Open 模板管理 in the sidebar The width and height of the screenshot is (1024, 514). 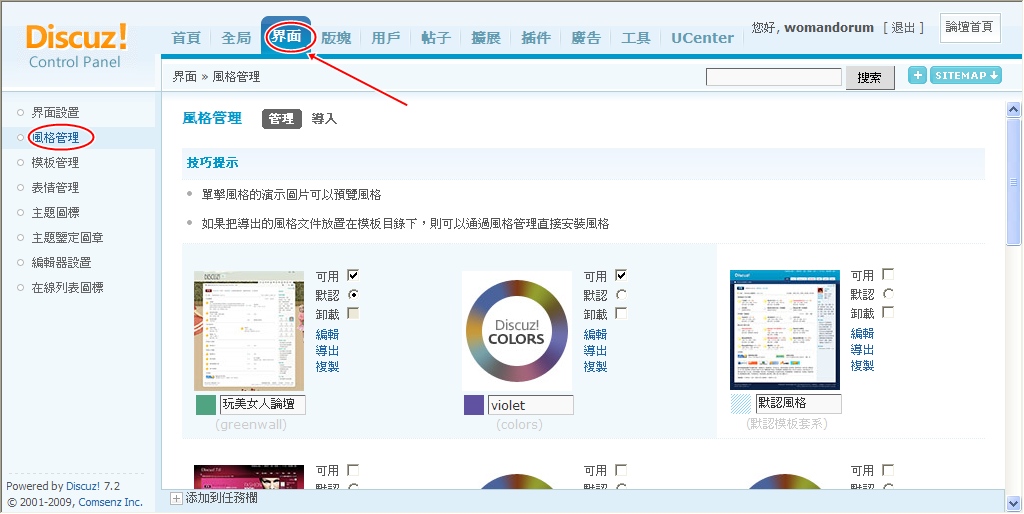(56, 163)
